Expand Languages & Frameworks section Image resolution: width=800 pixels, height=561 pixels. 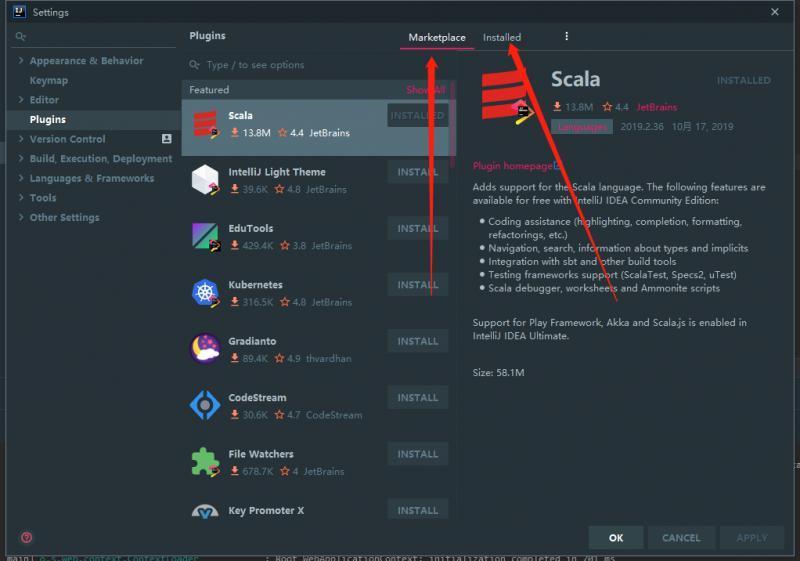[x=21, y=178]
